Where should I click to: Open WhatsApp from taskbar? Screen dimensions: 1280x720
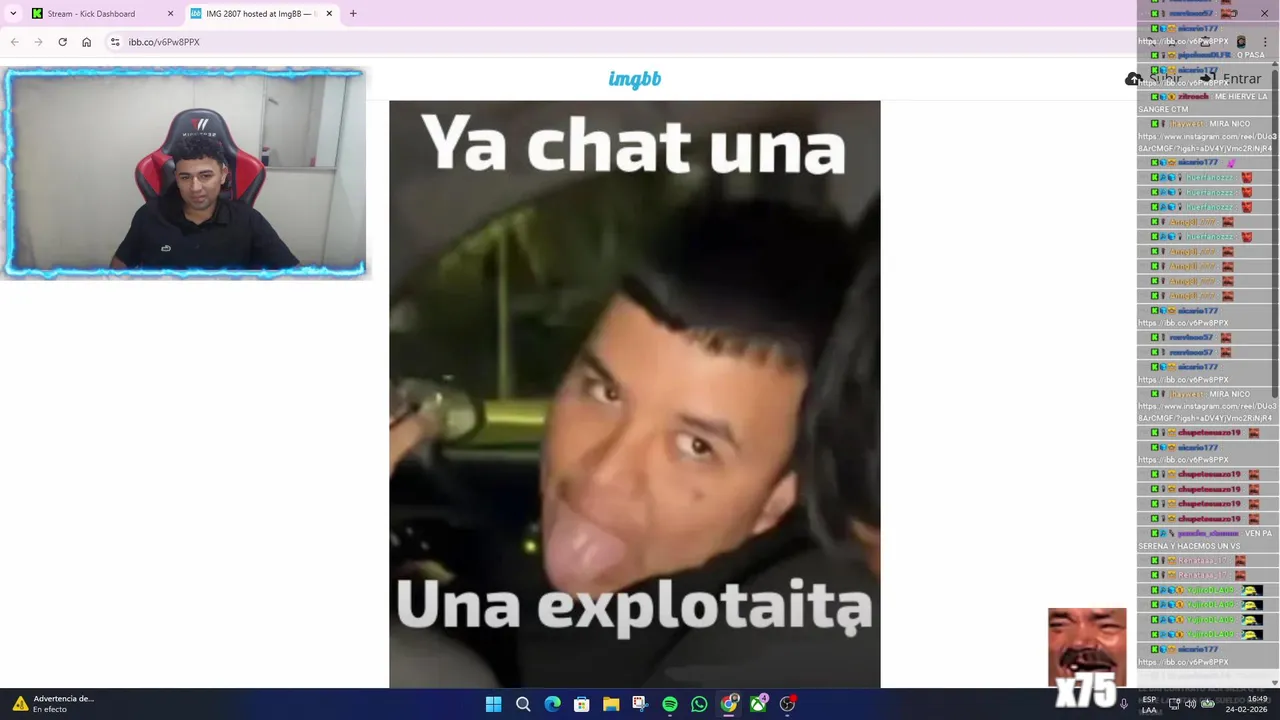click(x=699, y=704)
